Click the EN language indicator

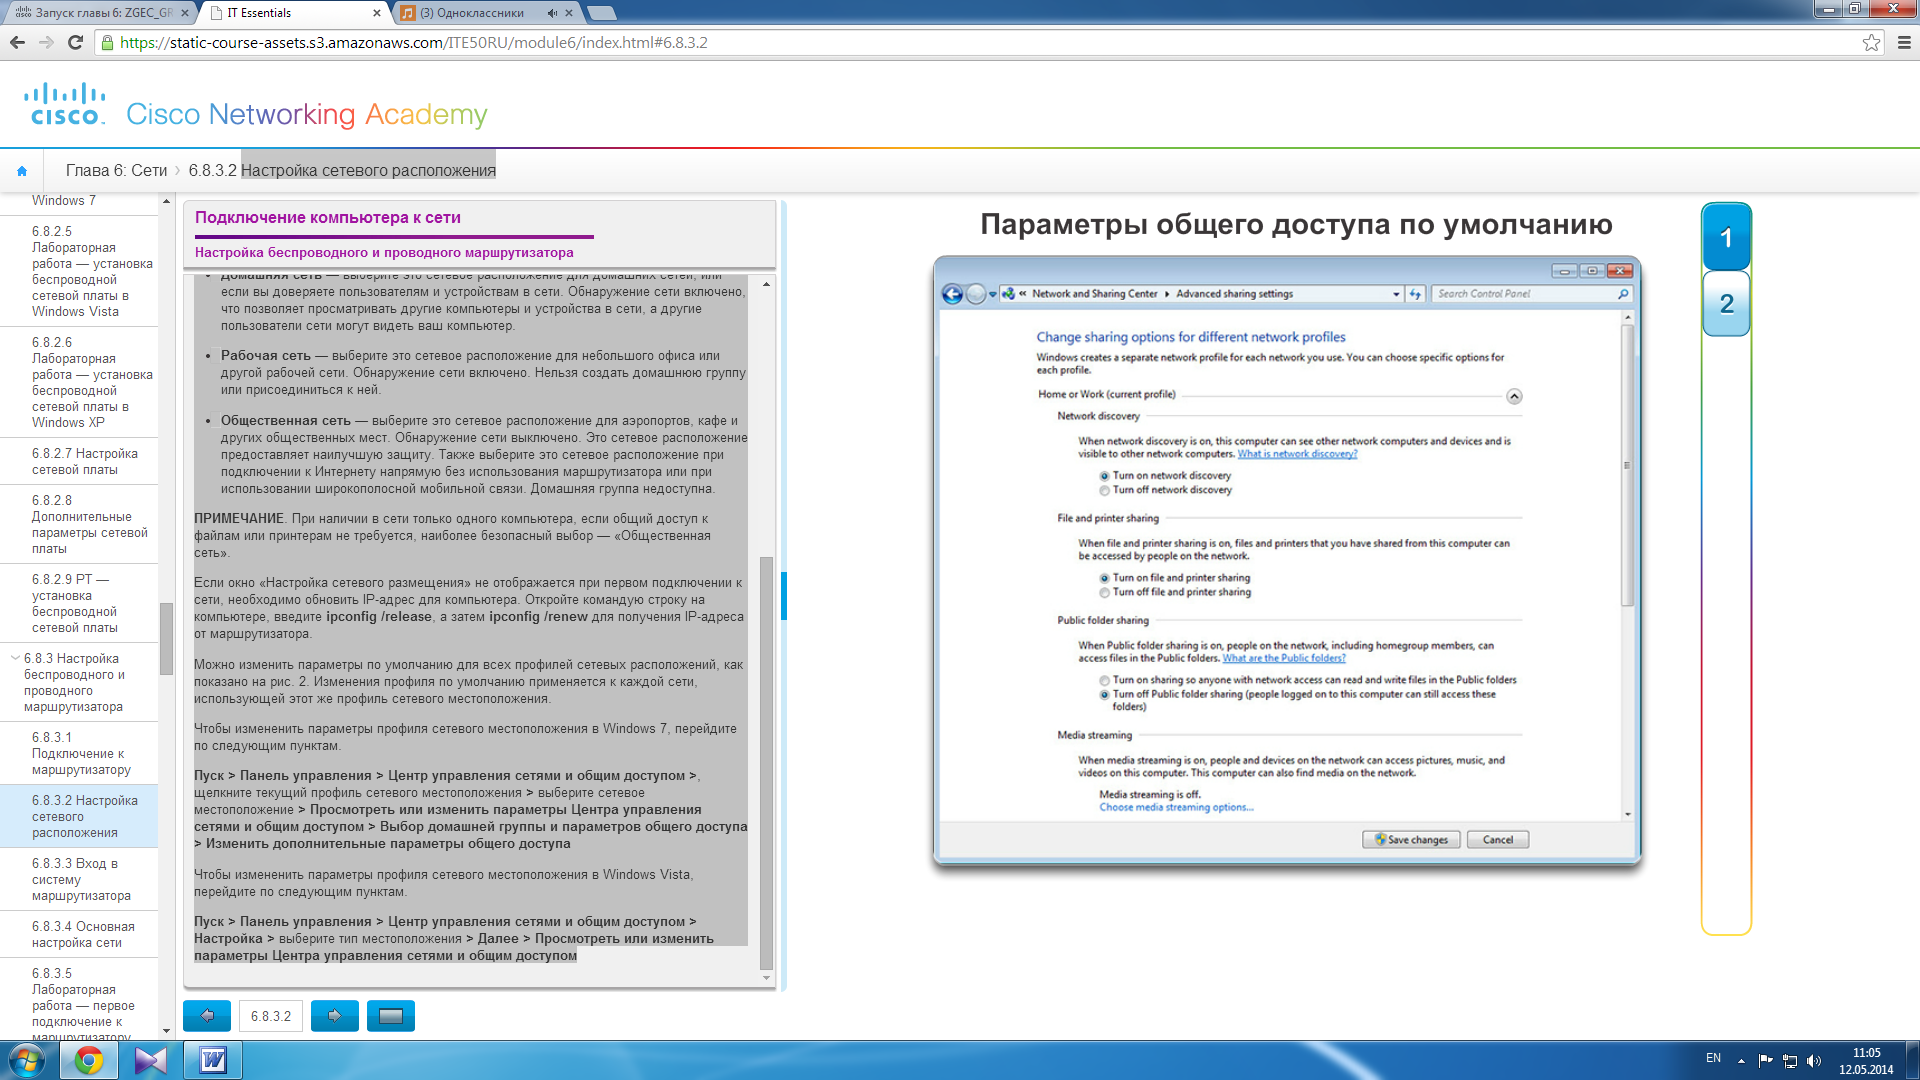tap(1713, 1058)
